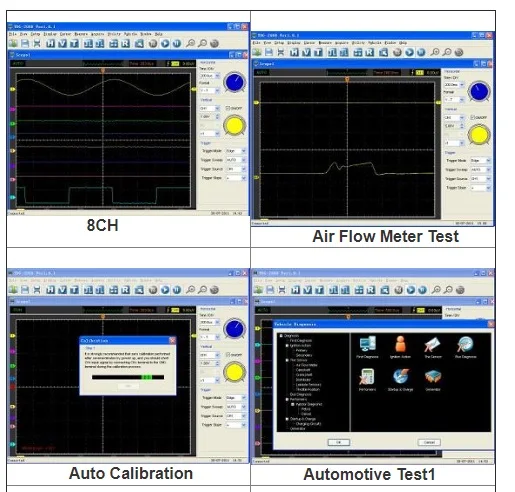The image size is (515, 492).
Task: Click Cancel in Vehicle Diagnosis dialog
Action: pos(429,442)
